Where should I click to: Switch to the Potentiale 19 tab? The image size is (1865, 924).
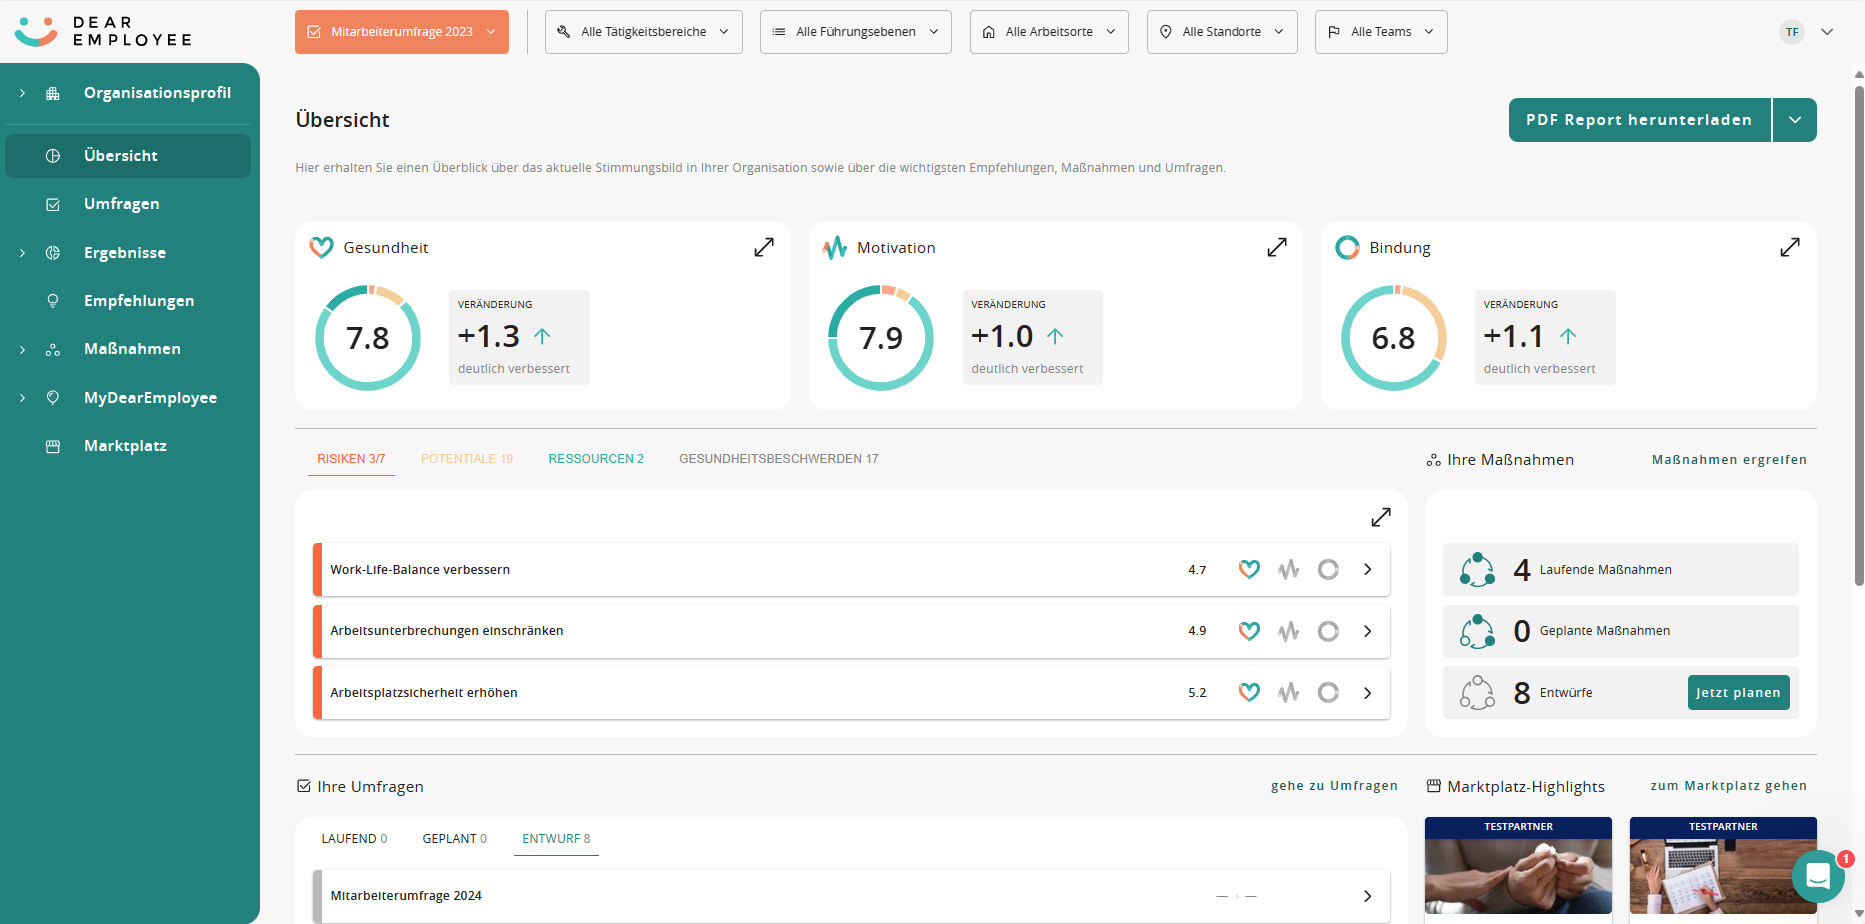coord(466,459)
